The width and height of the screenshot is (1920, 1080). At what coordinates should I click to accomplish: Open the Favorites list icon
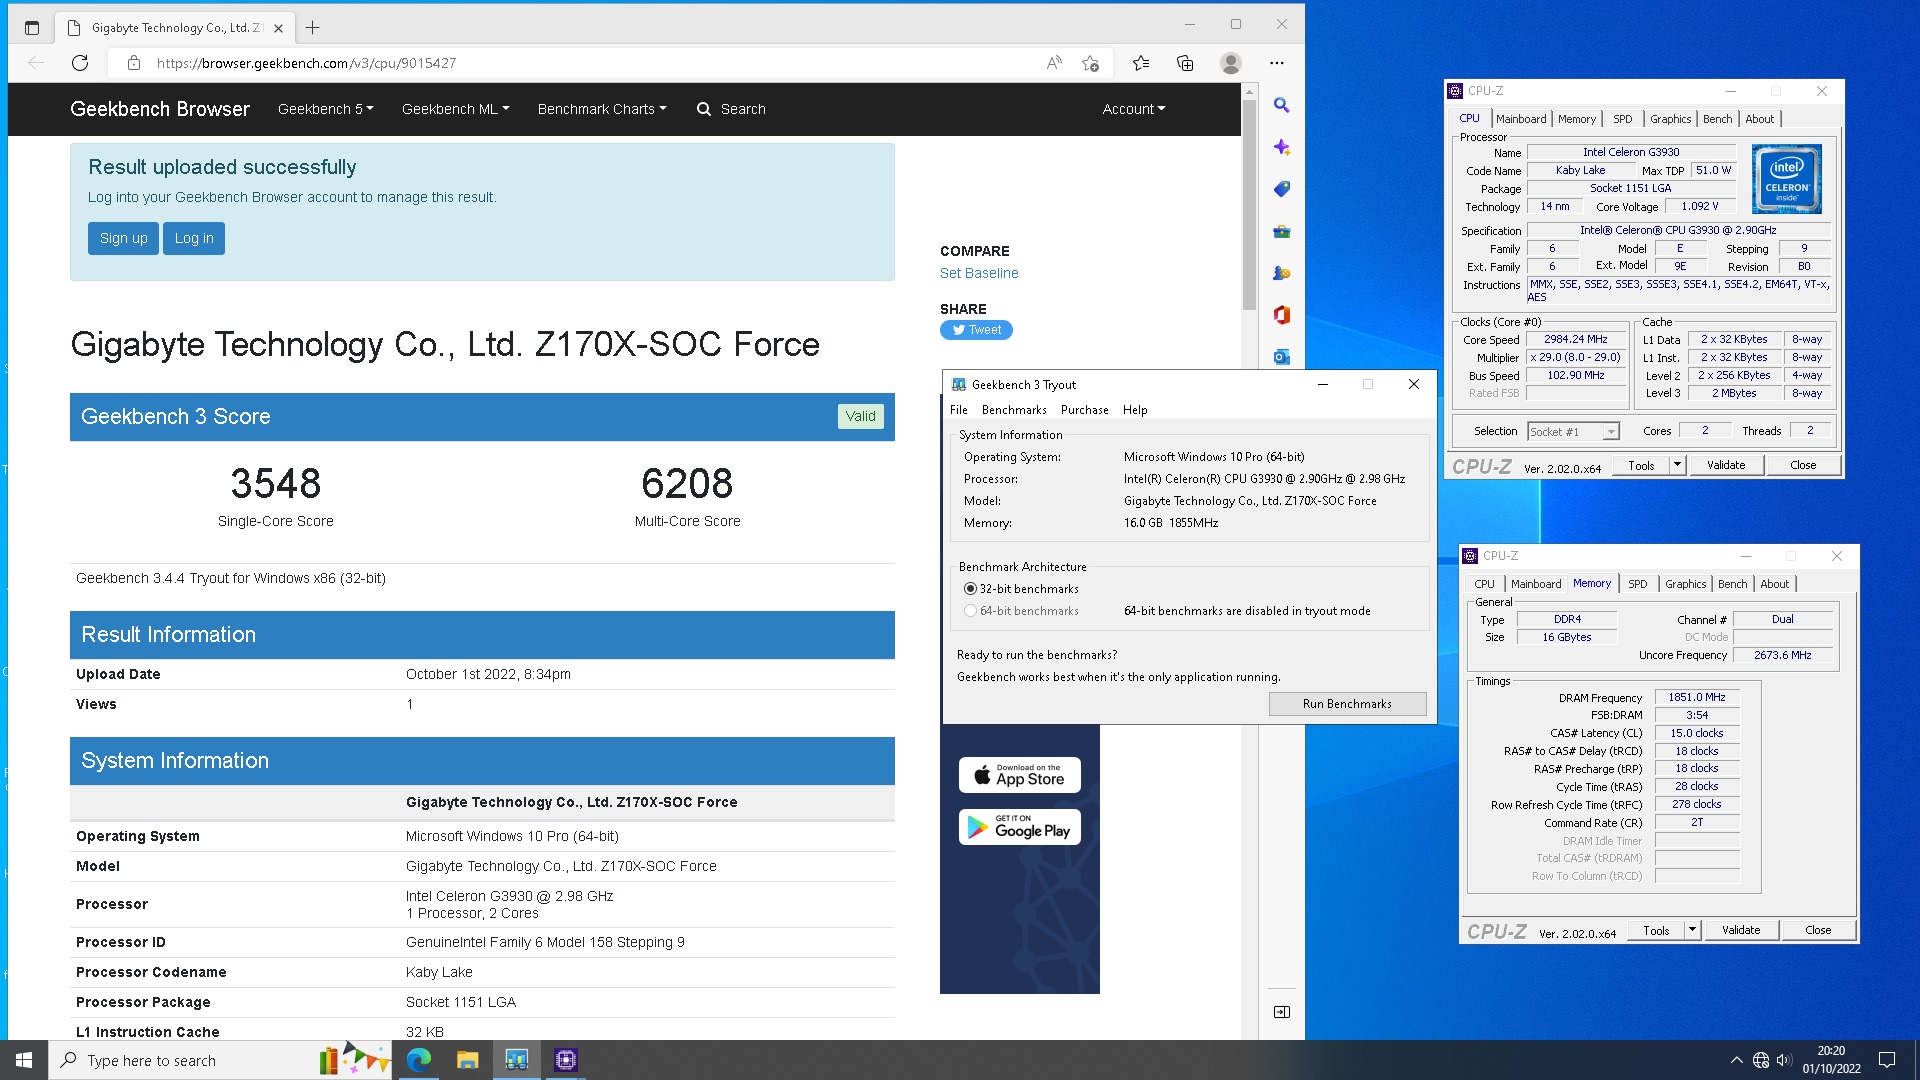1141,63
